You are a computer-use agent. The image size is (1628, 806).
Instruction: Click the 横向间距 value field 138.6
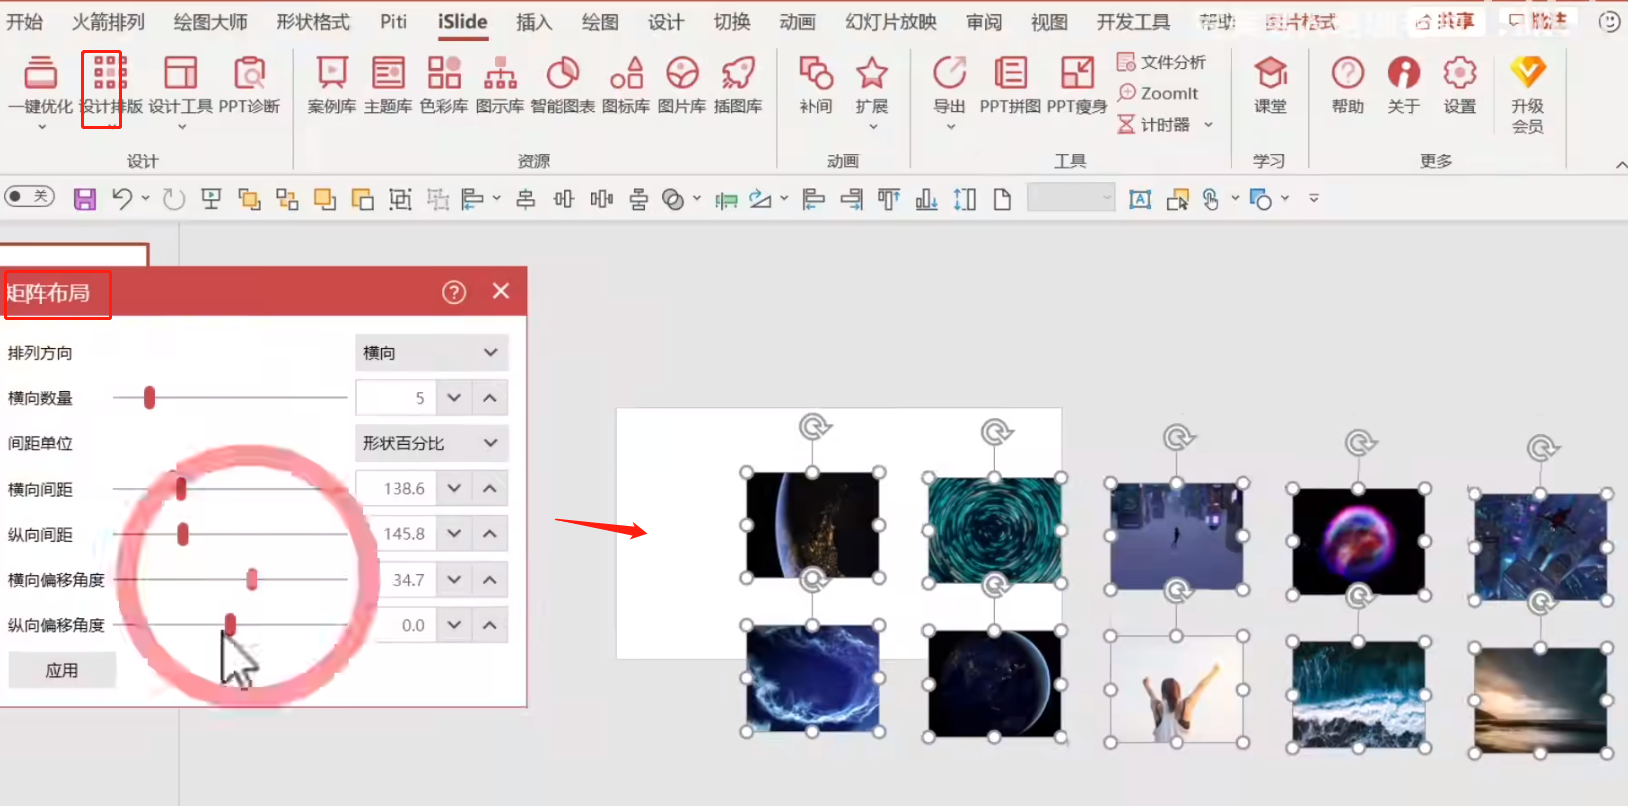click(396, 489)
